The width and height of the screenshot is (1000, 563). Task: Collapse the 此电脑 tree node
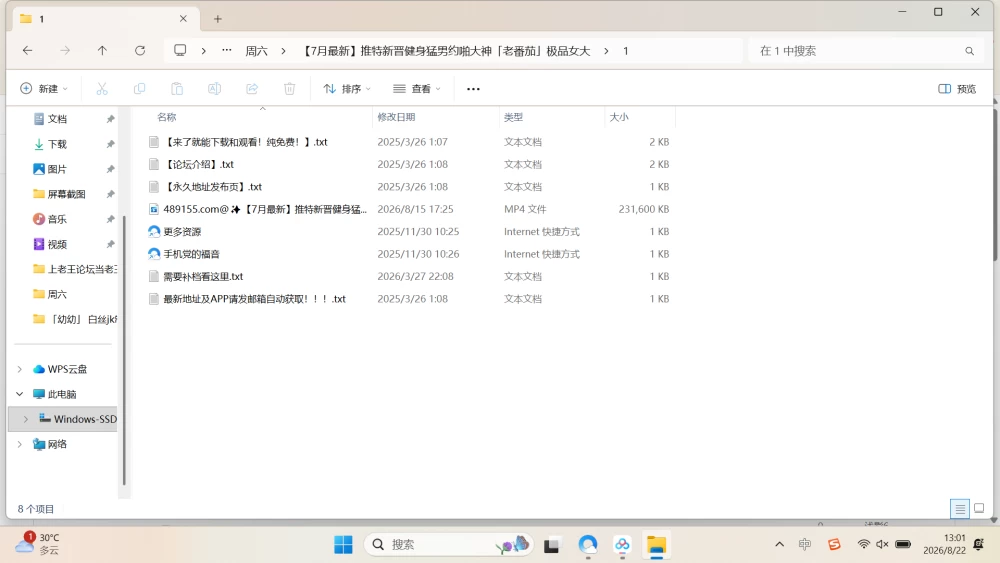tap(20, 394)
